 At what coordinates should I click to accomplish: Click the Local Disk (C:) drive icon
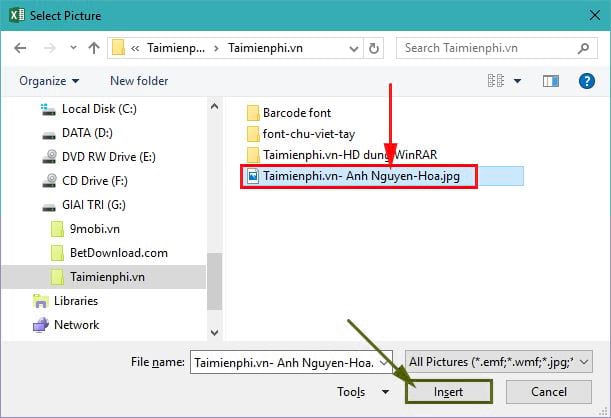click(x=48, y=109)
